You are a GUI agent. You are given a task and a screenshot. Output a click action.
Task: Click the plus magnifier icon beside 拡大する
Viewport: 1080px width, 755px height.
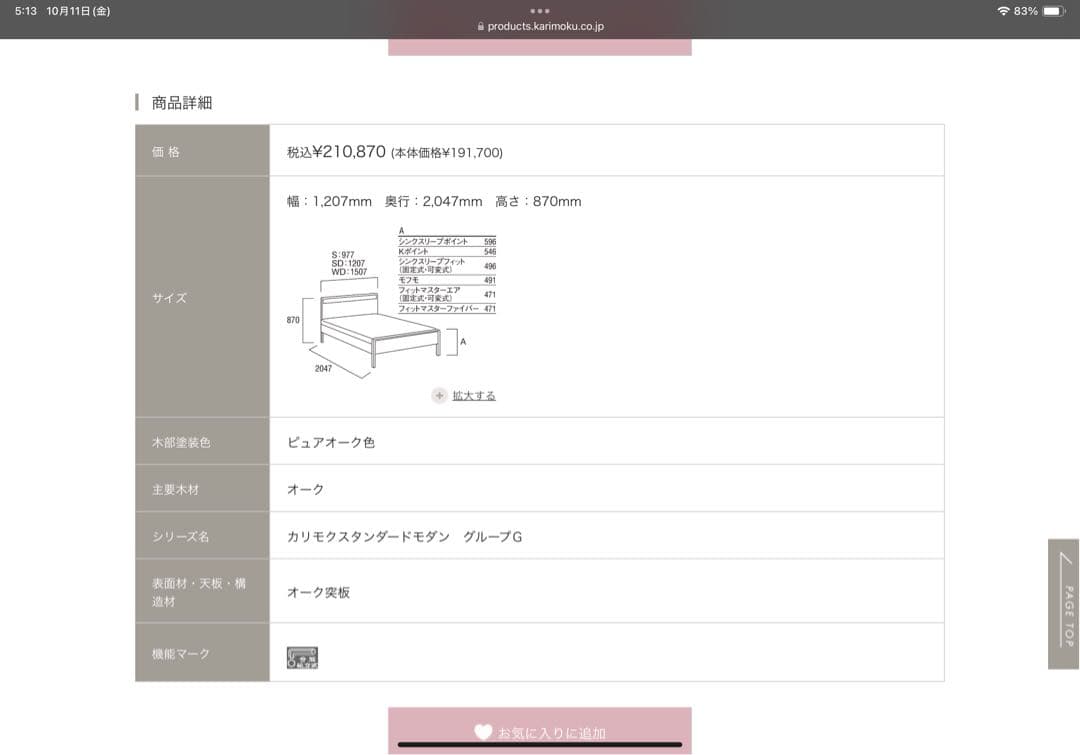click(439, 395)
